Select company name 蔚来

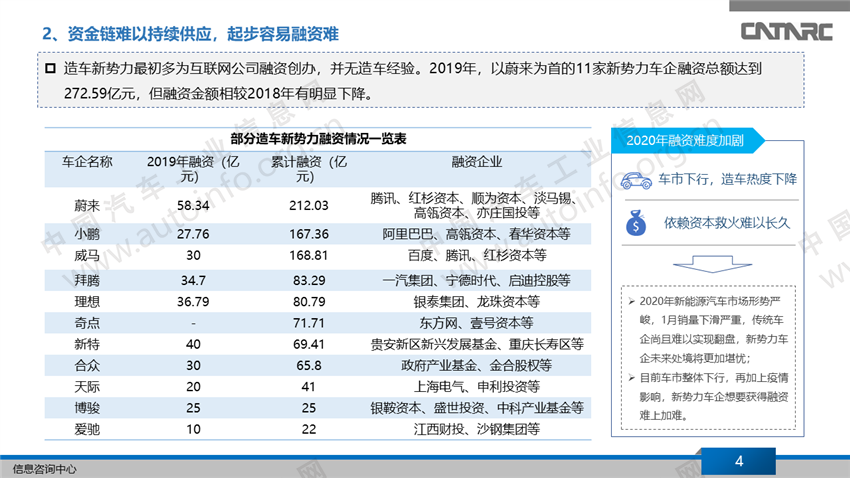click(87, 205)
